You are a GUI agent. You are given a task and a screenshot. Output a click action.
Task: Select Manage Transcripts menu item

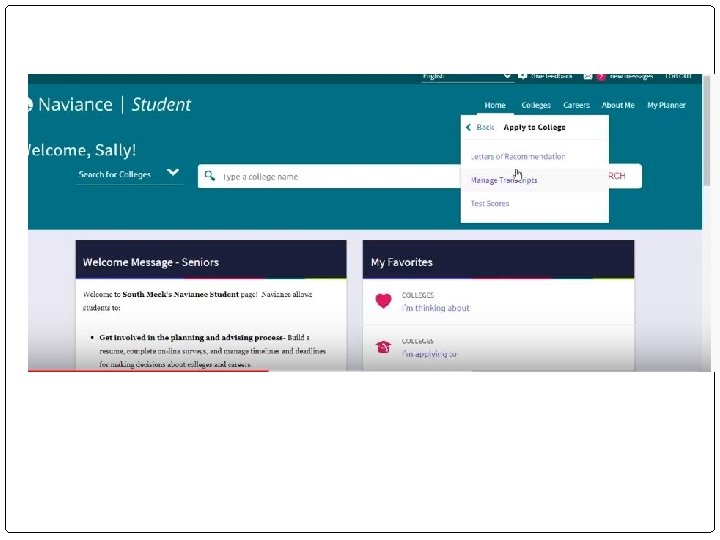click(504, 180)
